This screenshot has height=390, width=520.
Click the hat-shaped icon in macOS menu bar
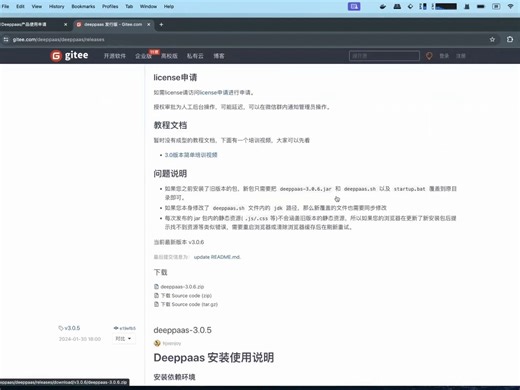(397, 6)
